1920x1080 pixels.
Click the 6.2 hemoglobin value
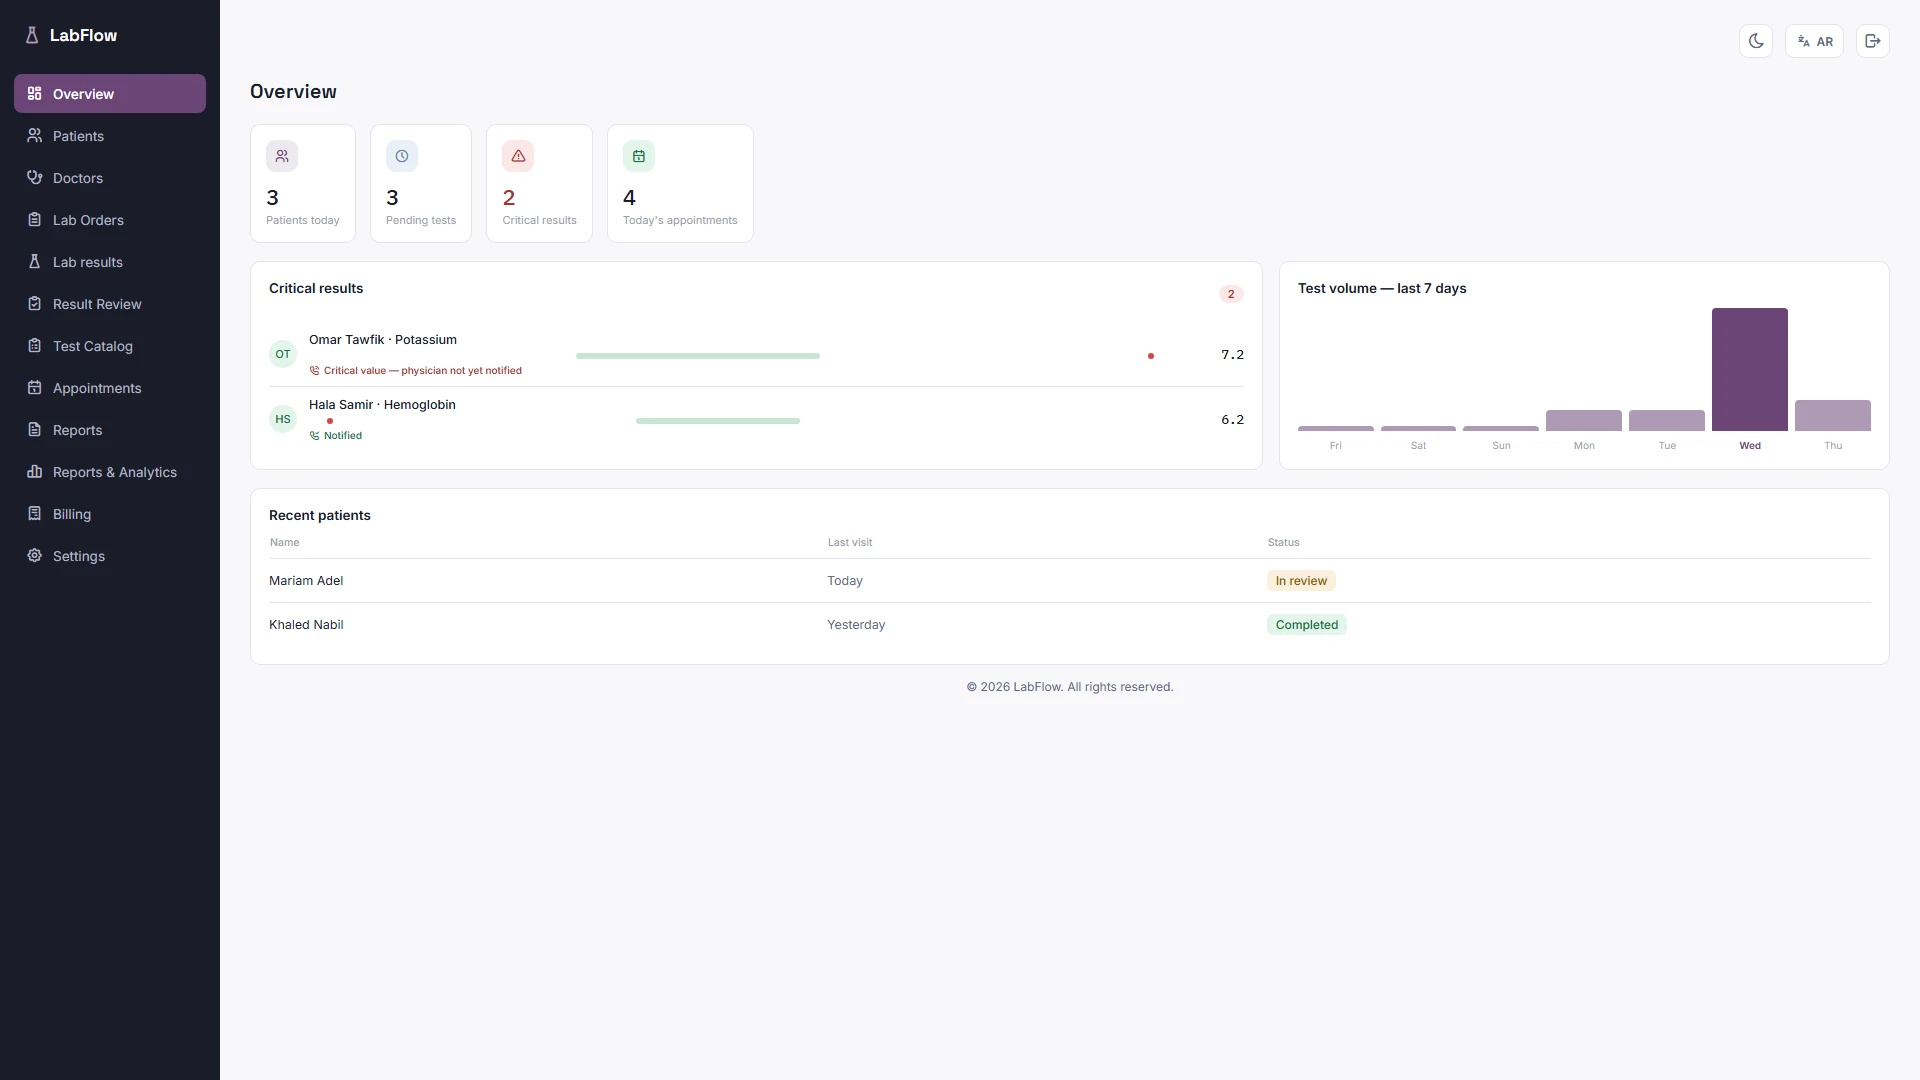click(x=1232, y=420)
